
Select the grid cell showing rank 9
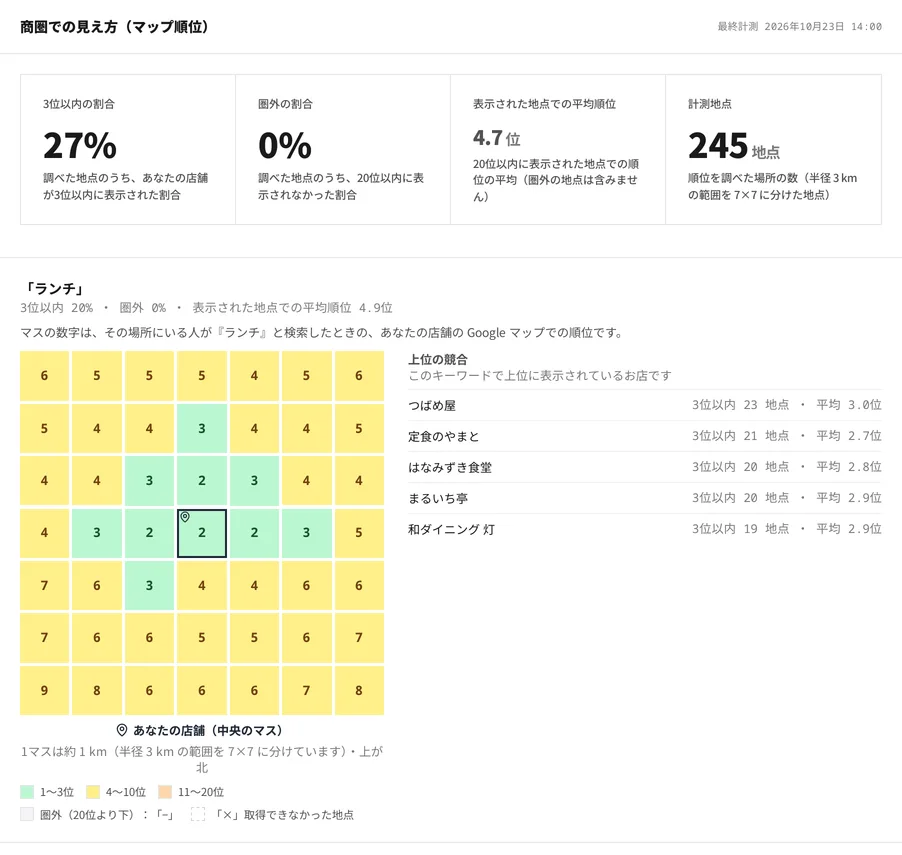(44, 690)
